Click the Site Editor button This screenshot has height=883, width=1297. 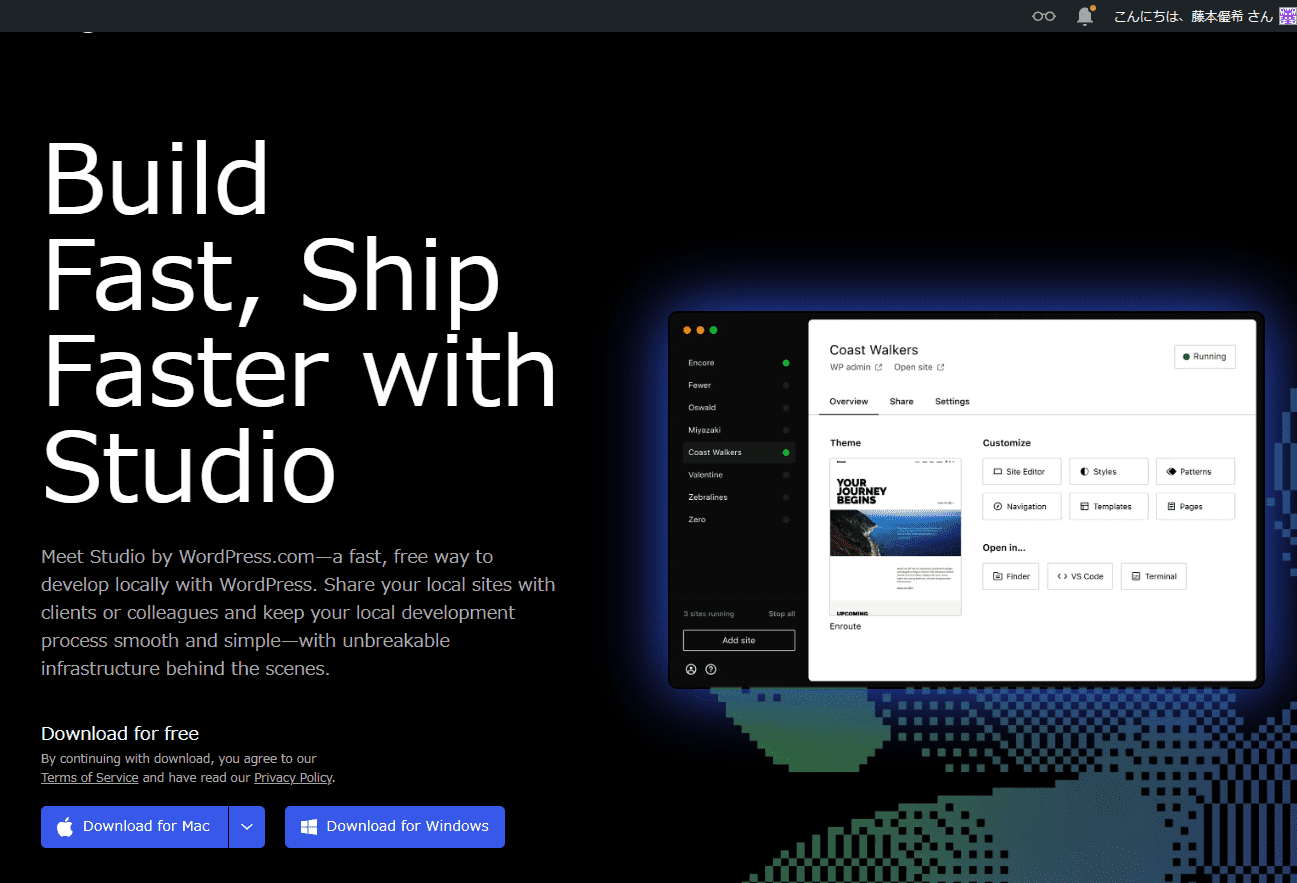click(1021, 472)
